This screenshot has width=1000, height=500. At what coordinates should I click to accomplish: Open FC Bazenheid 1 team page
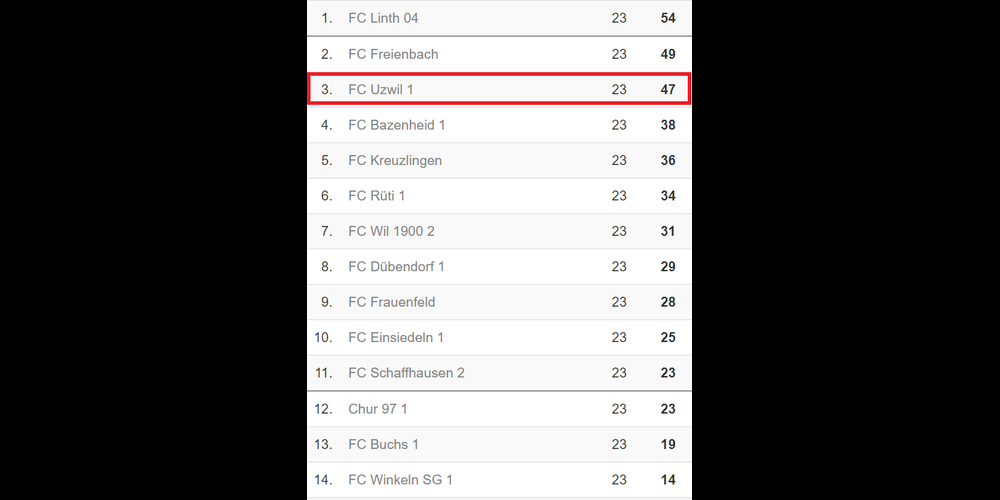(396, 125)
